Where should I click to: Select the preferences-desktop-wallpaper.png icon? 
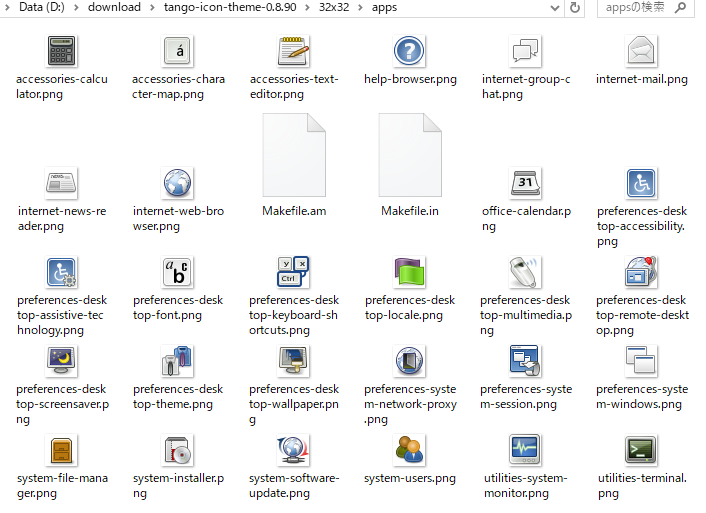click(x=294, y=361)
